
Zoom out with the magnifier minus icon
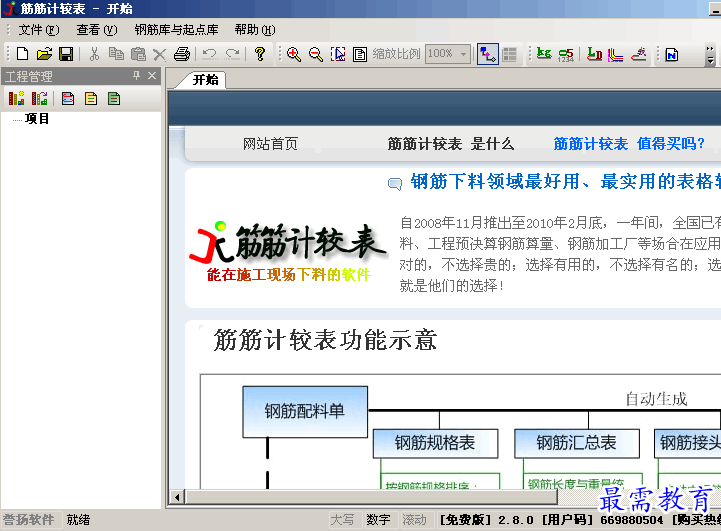pos(315,54)
